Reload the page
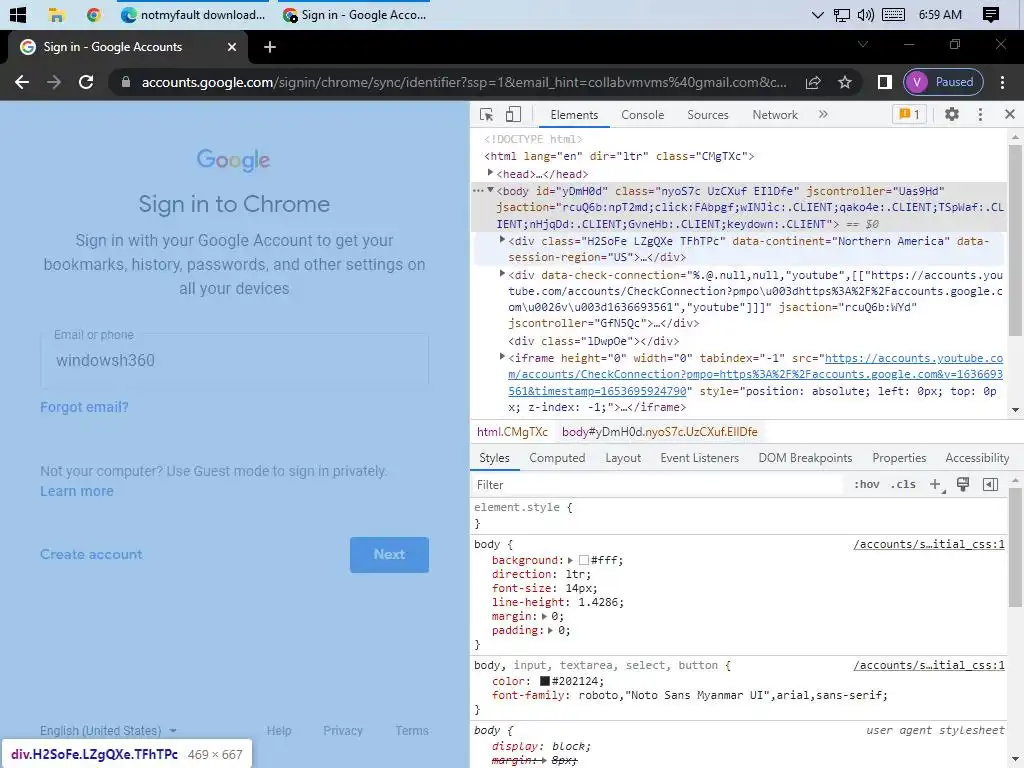Viewport: 1024px width, 768px height. coord(86,82)
